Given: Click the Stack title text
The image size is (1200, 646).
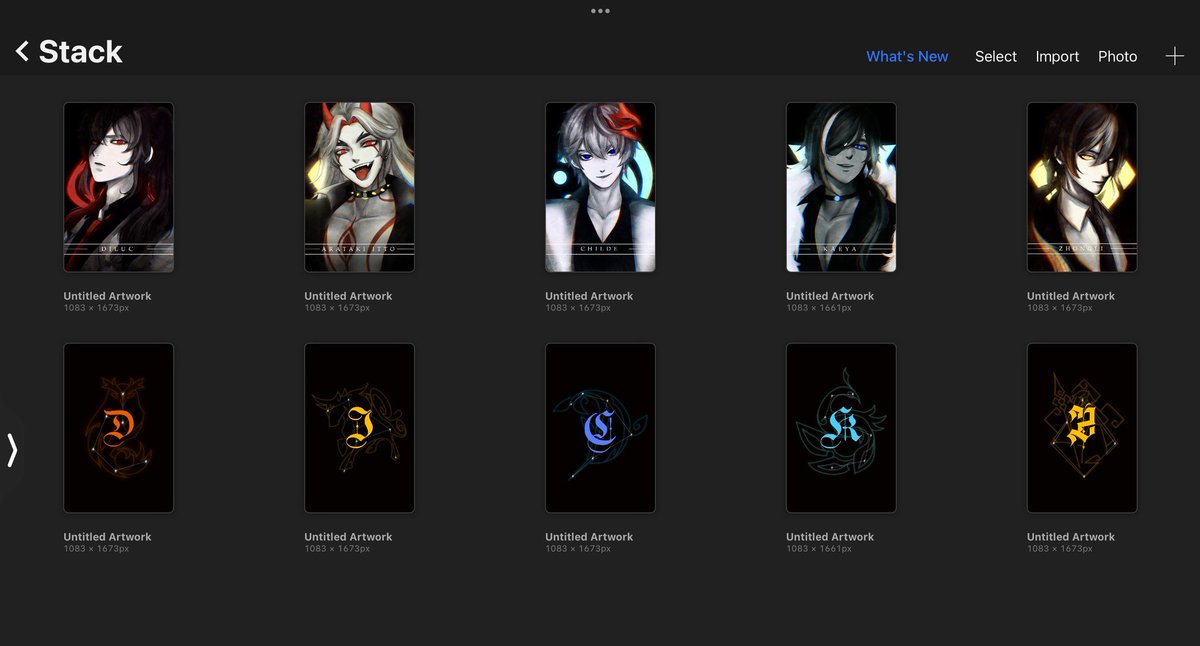Looking at the screenshot, I should tap(80, 52).
